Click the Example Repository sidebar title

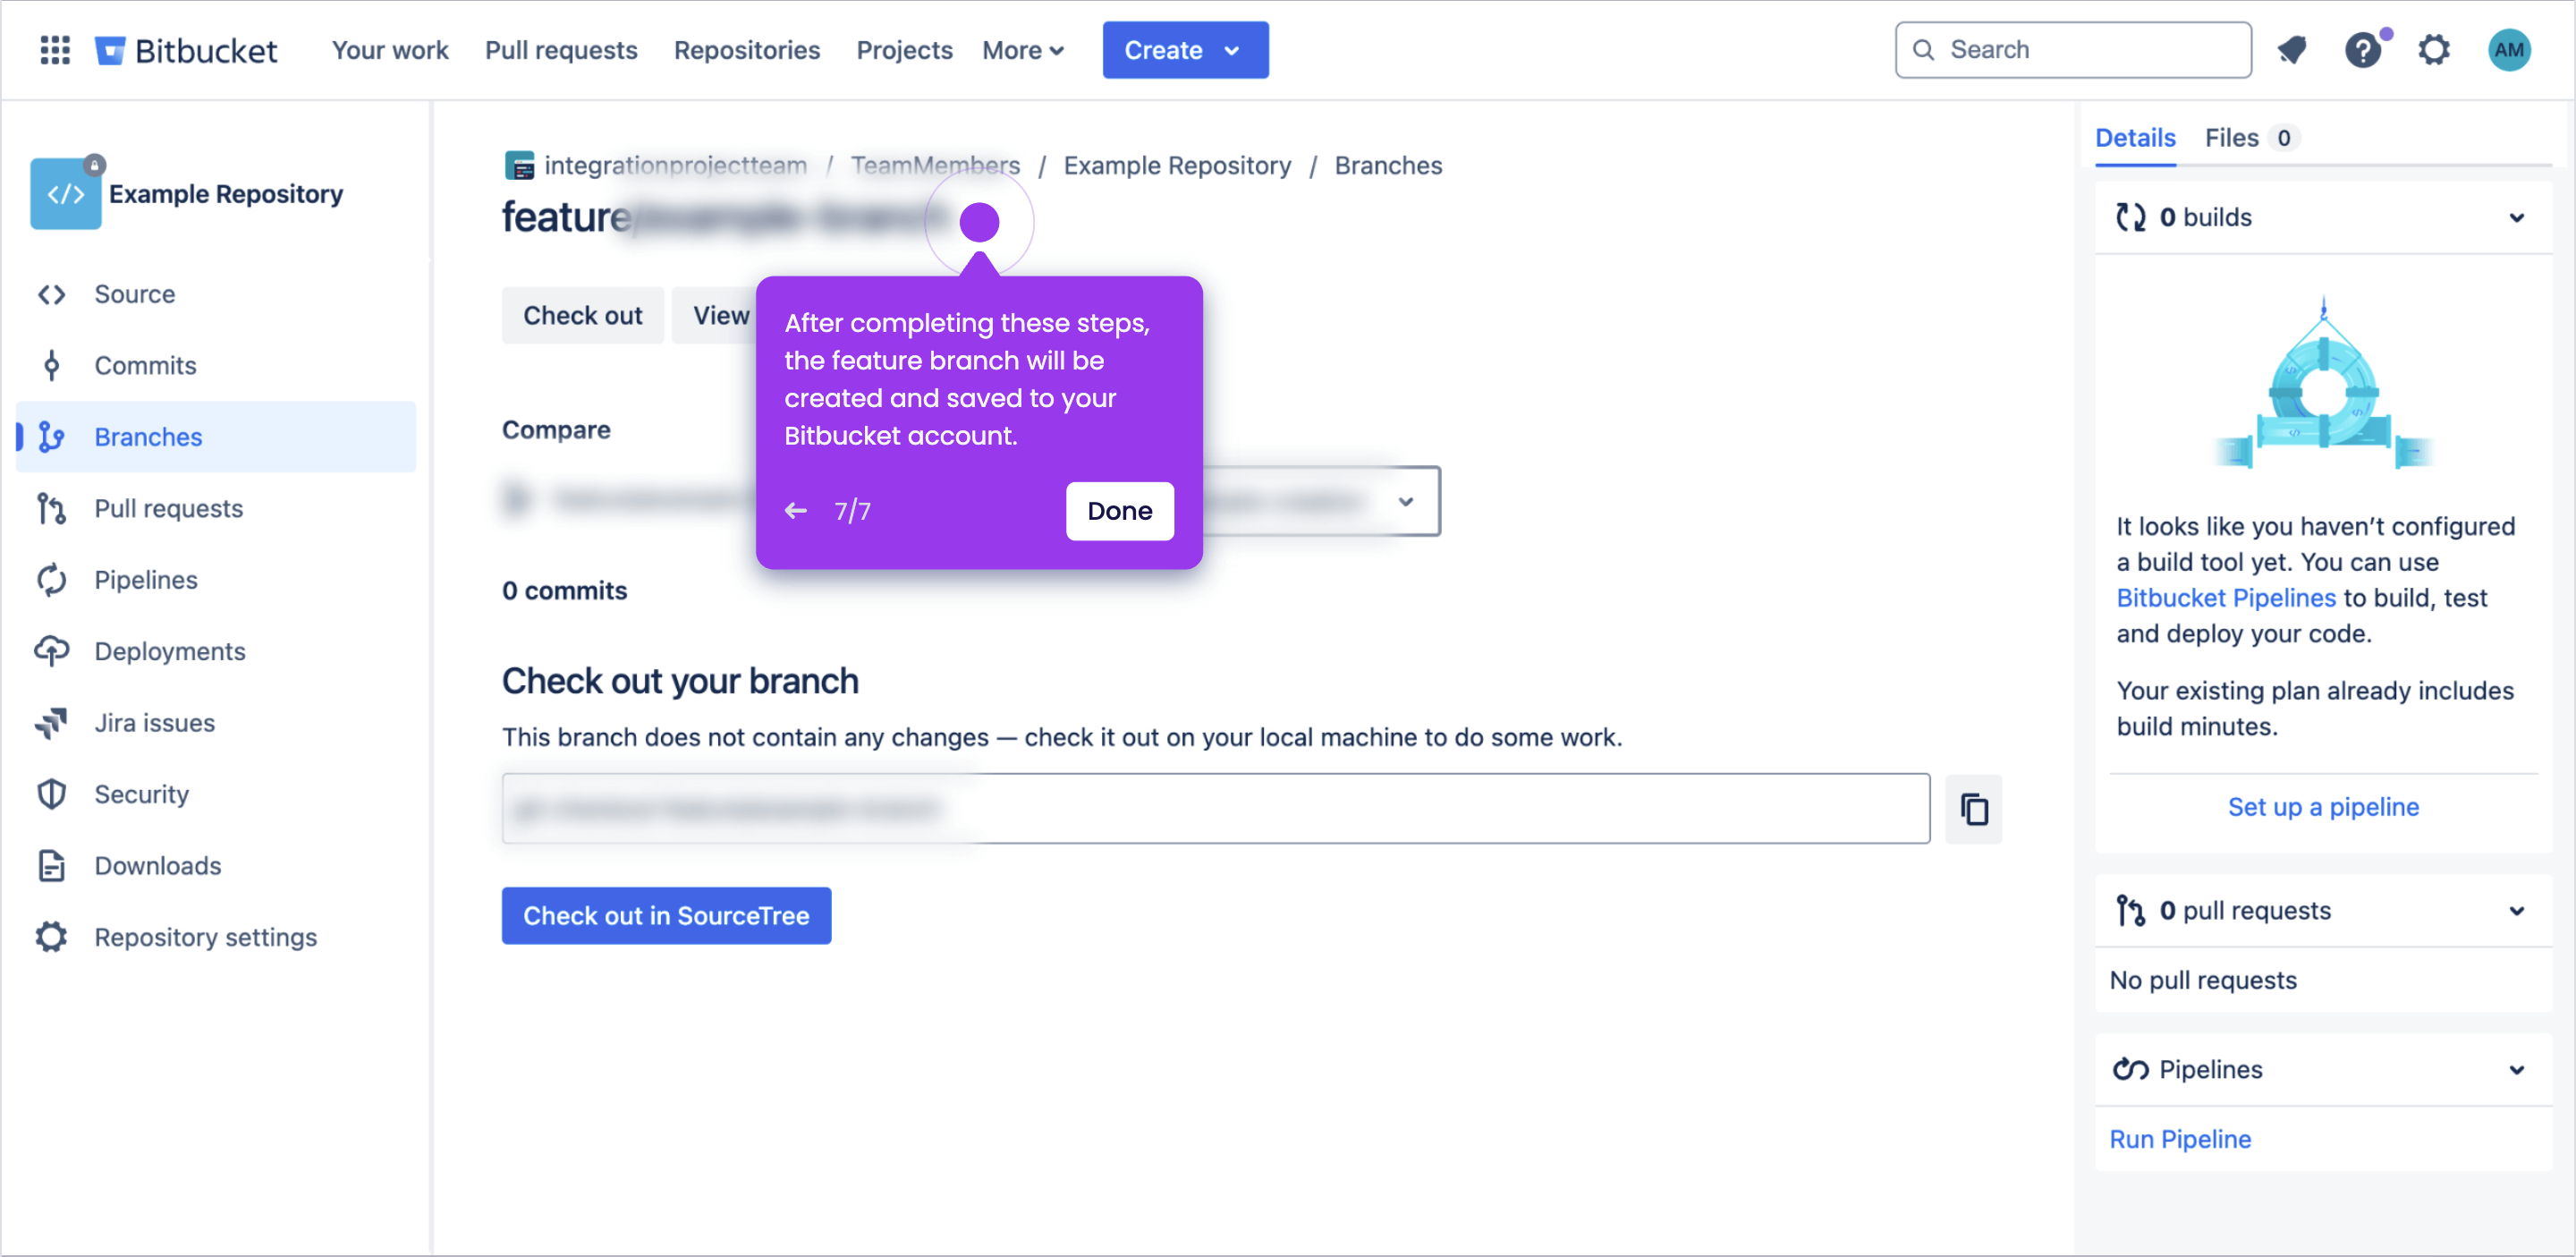point(225,194)
